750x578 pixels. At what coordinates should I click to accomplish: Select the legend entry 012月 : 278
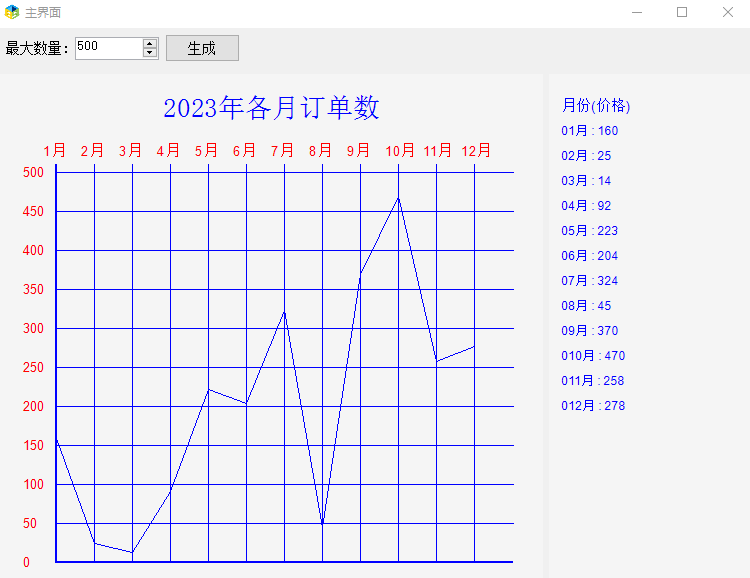click(x=594, y=406)
